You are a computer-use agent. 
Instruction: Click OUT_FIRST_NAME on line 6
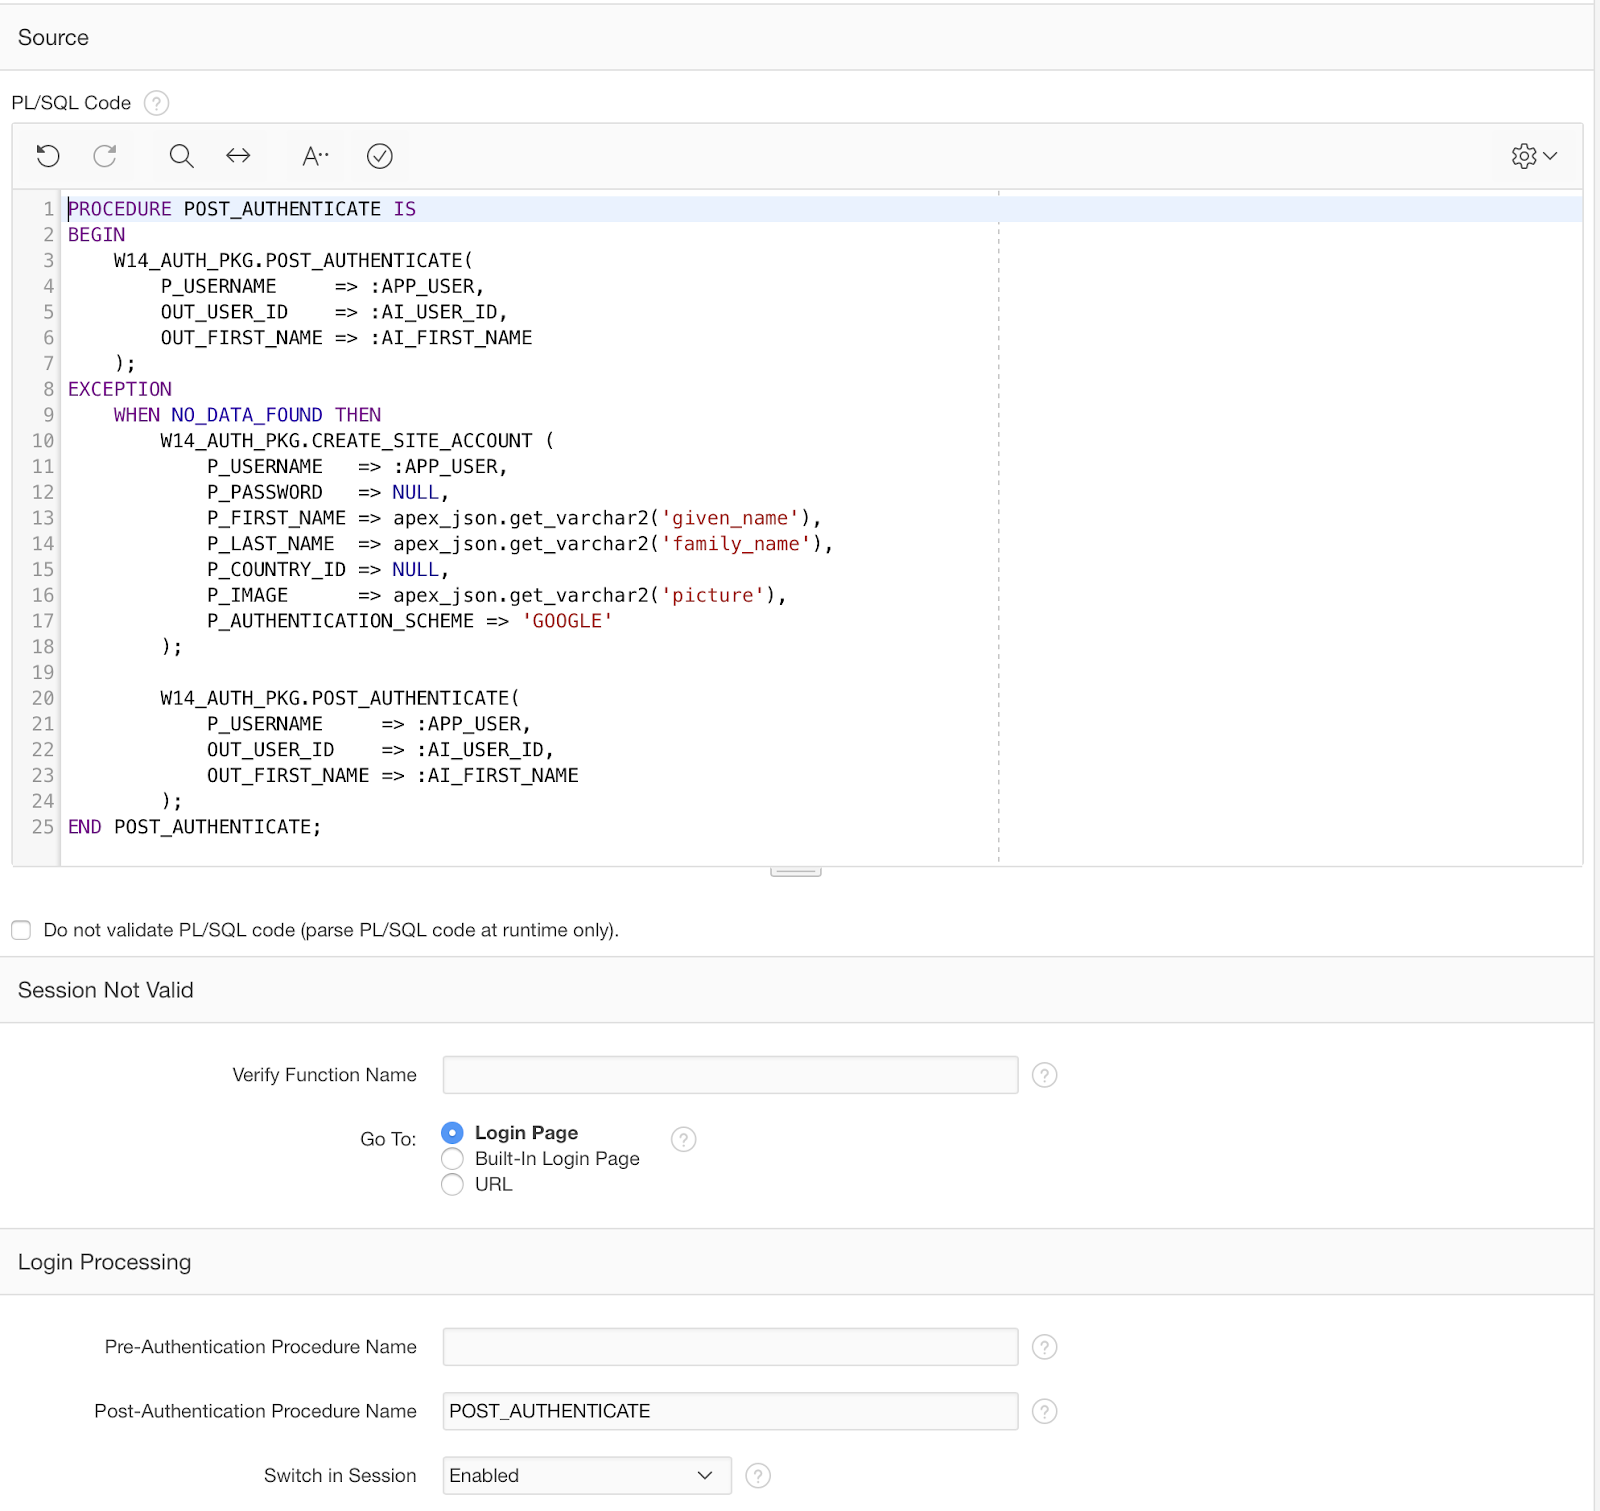pyautogui.click(x=242, y=338)
